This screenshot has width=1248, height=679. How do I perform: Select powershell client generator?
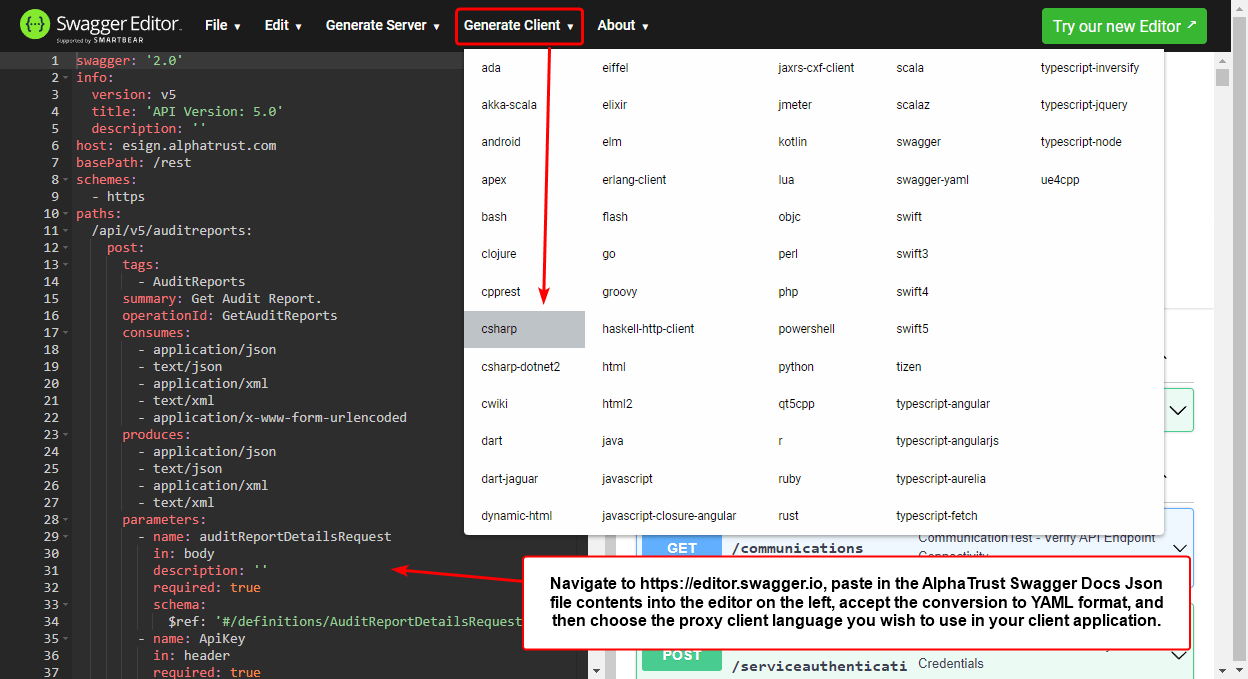(x=807, y=329)
